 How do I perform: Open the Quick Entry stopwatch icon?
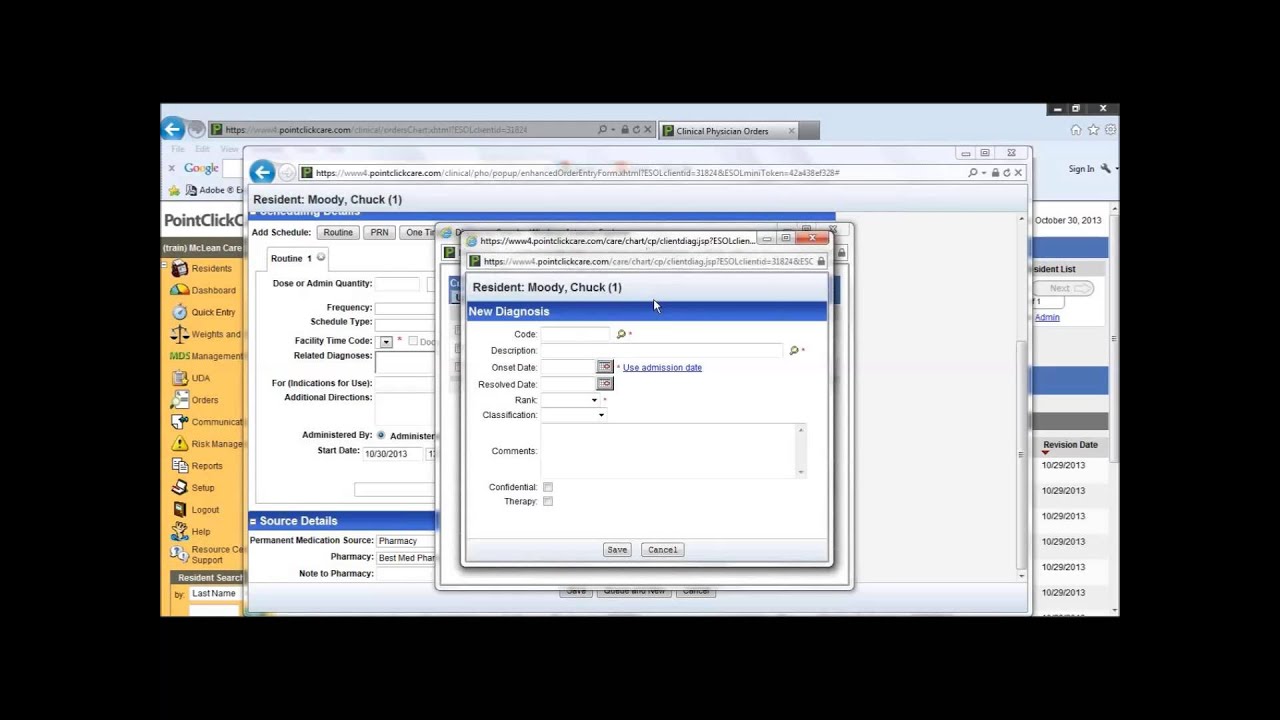click(x=179, y=312)
